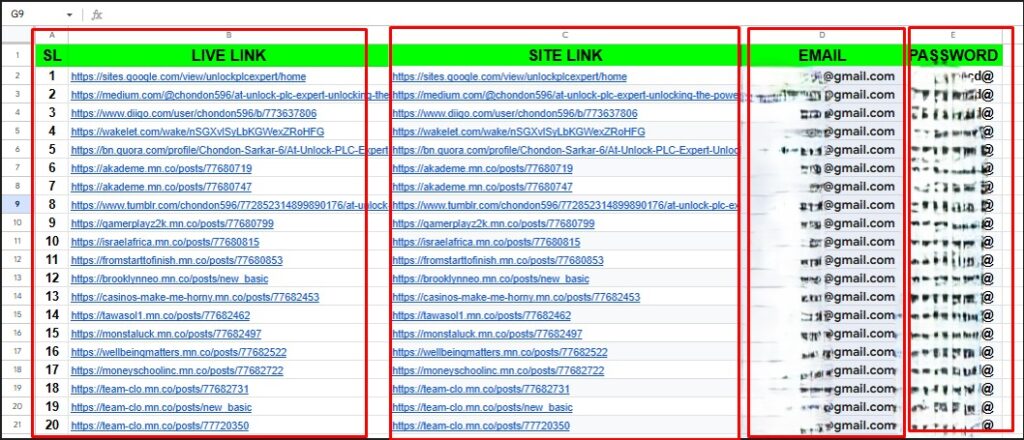Click SL cell with number 20

tap(51, 426)
